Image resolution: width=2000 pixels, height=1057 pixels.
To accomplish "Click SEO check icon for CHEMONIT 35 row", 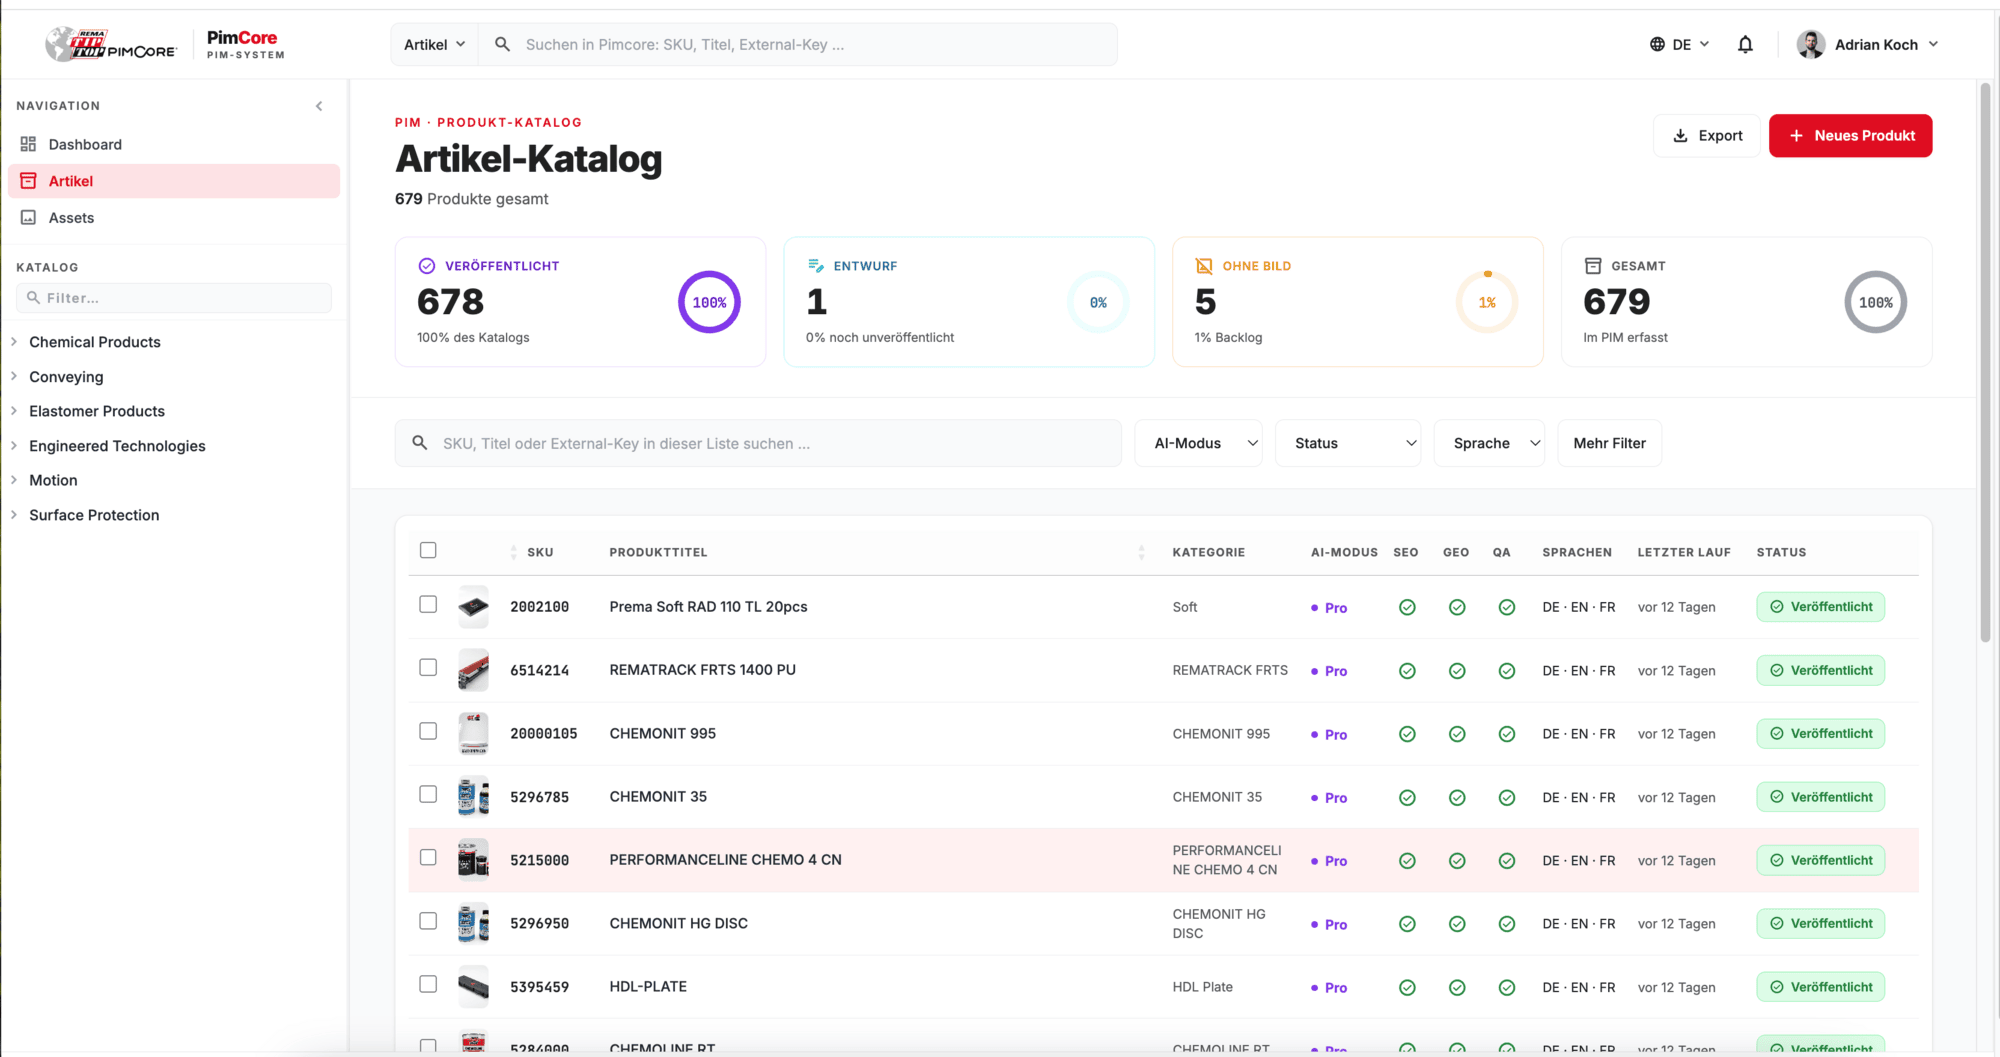I will click(1407, 797).
